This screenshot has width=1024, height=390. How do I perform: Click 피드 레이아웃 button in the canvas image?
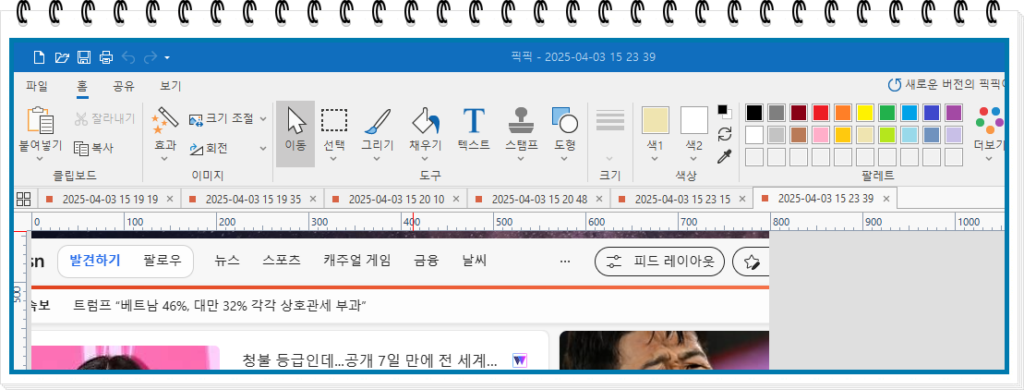[x=659, y=262]
